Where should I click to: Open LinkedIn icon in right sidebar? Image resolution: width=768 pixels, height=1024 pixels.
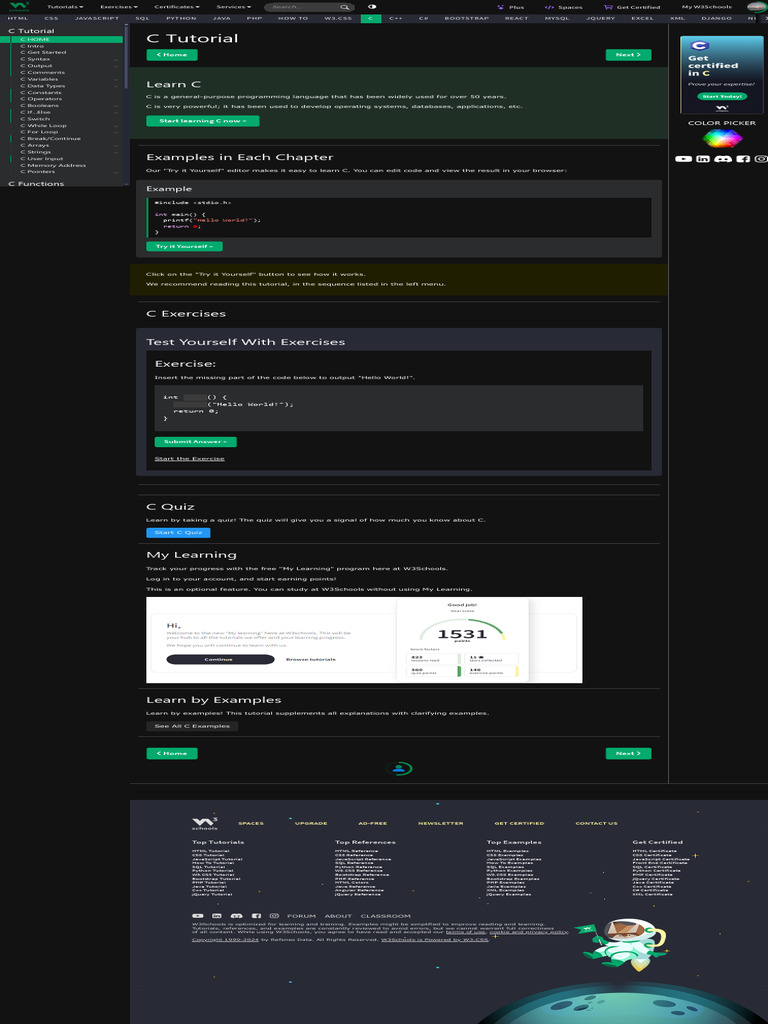pyautogui.click(x=703, y=159)
